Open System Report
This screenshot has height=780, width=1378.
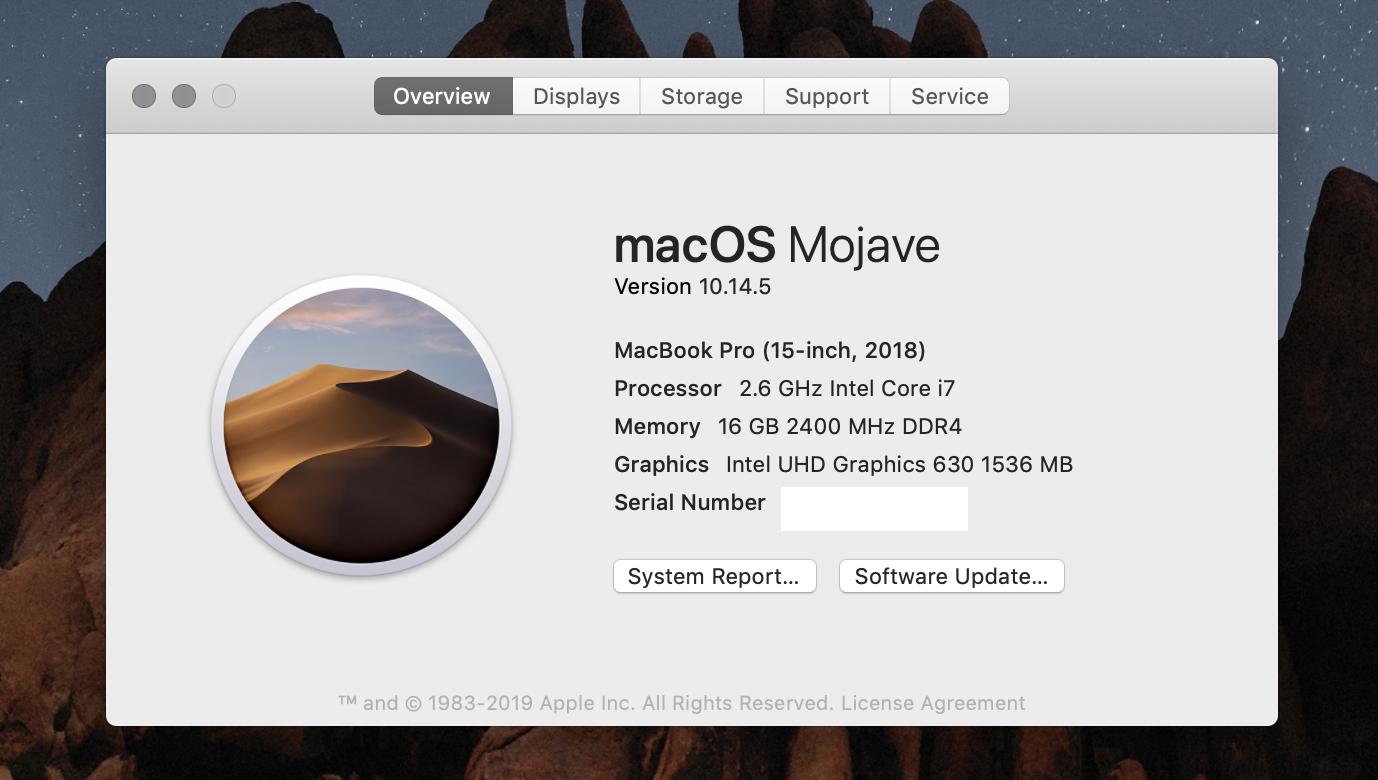[714, 576]
